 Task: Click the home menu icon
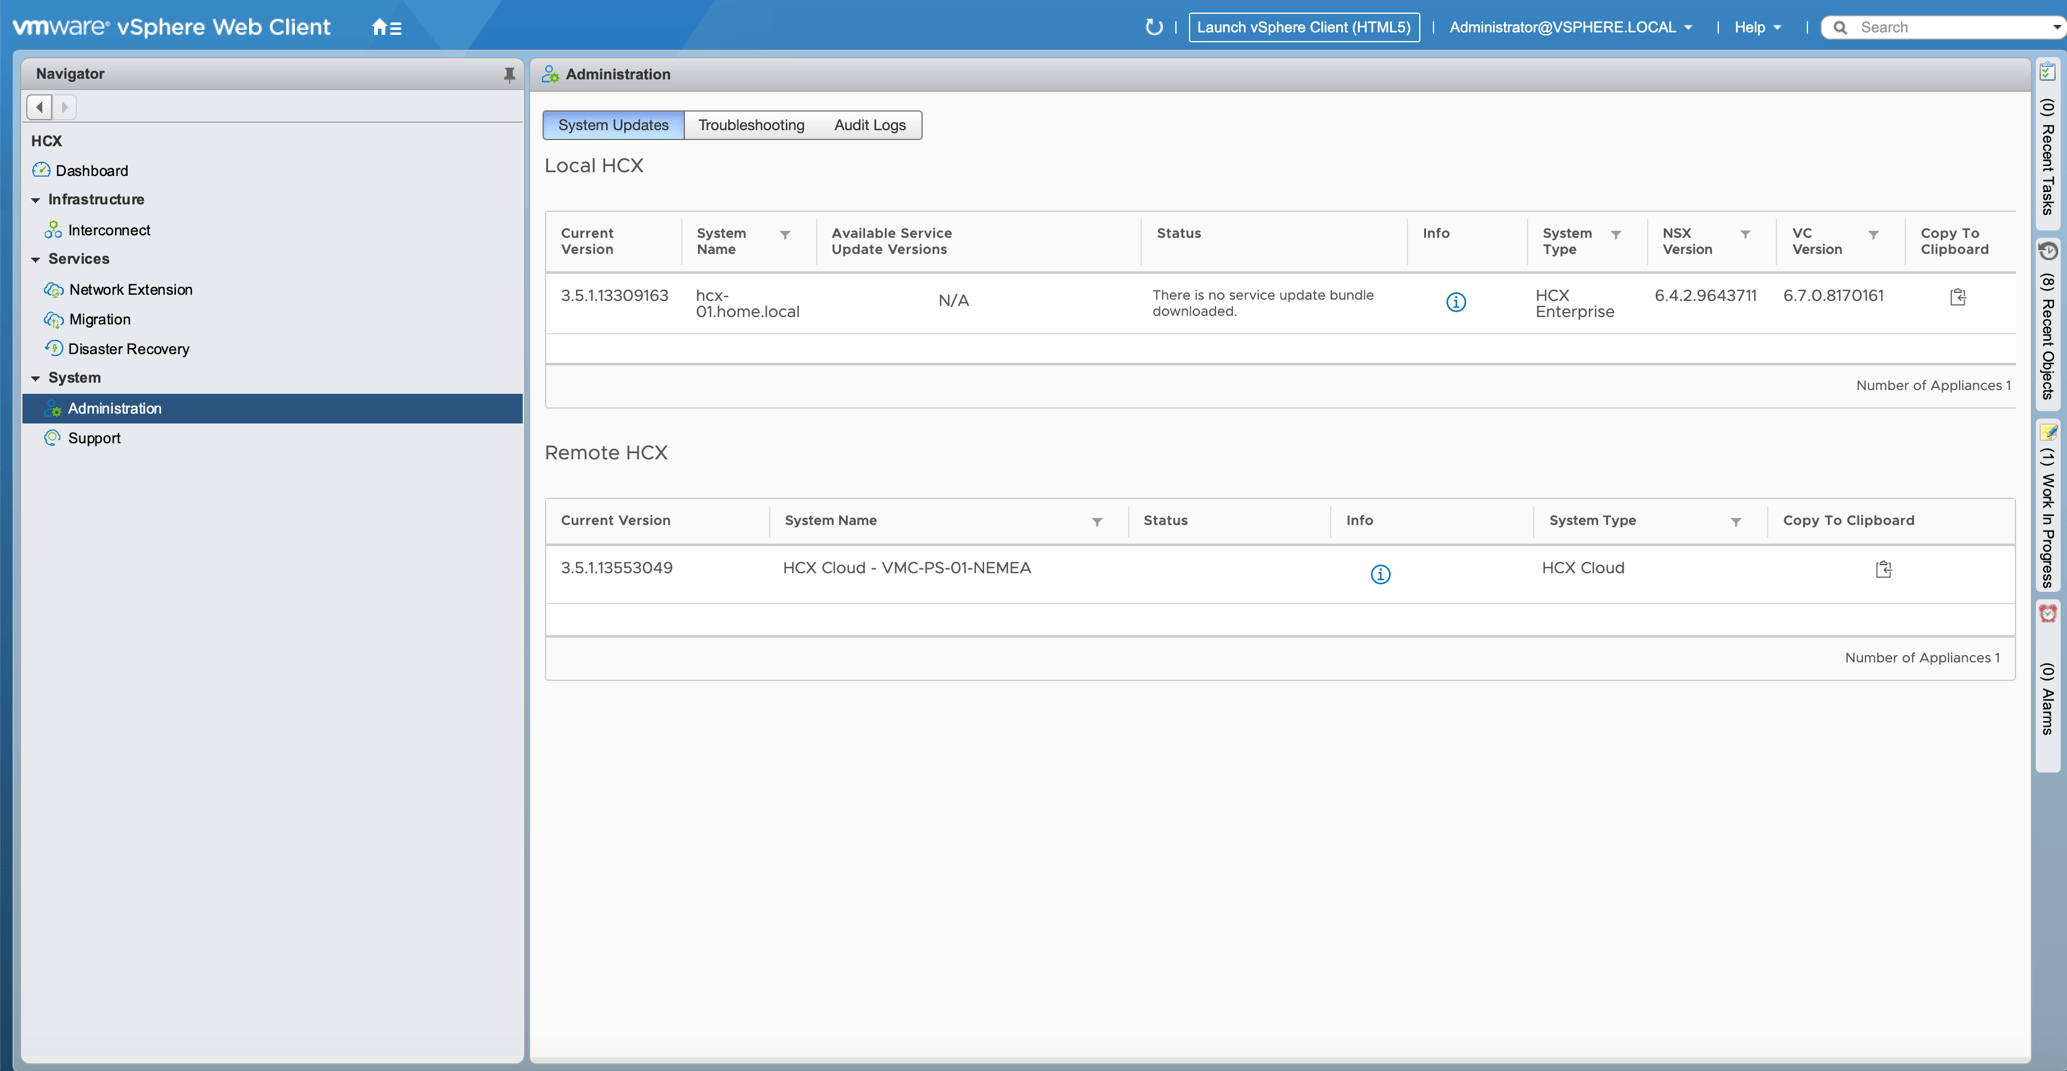pos(386,28)
